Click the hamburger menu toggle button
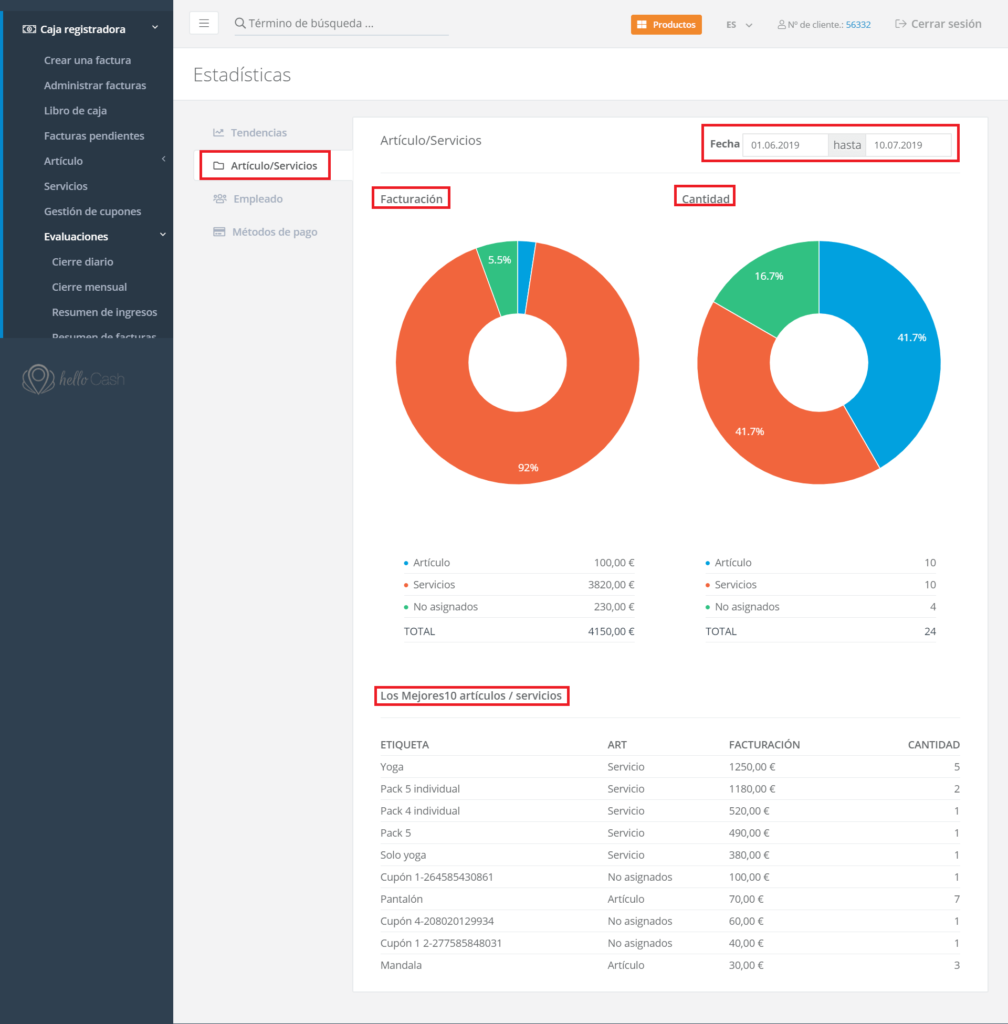1008x1024 pixels. pyautogui.click(x=204, y=24)
